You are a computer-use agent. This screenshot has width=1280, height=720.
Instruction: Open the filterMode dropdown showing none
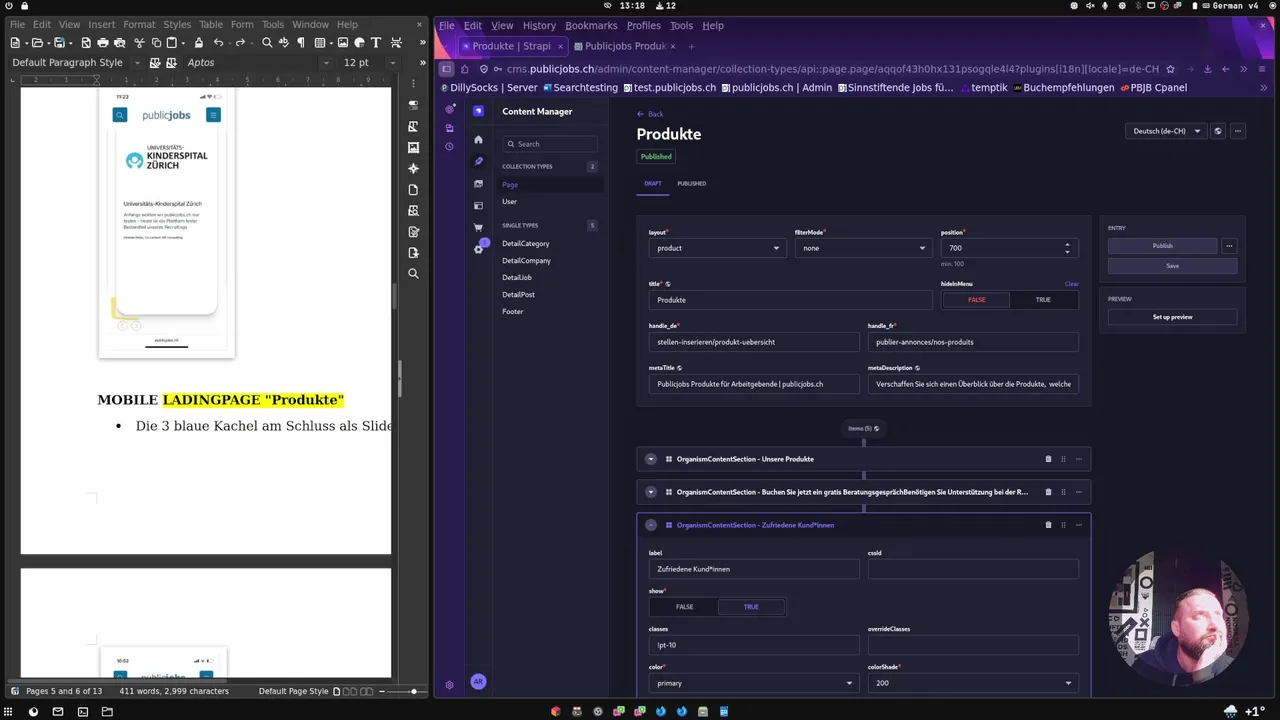point(864,248)
